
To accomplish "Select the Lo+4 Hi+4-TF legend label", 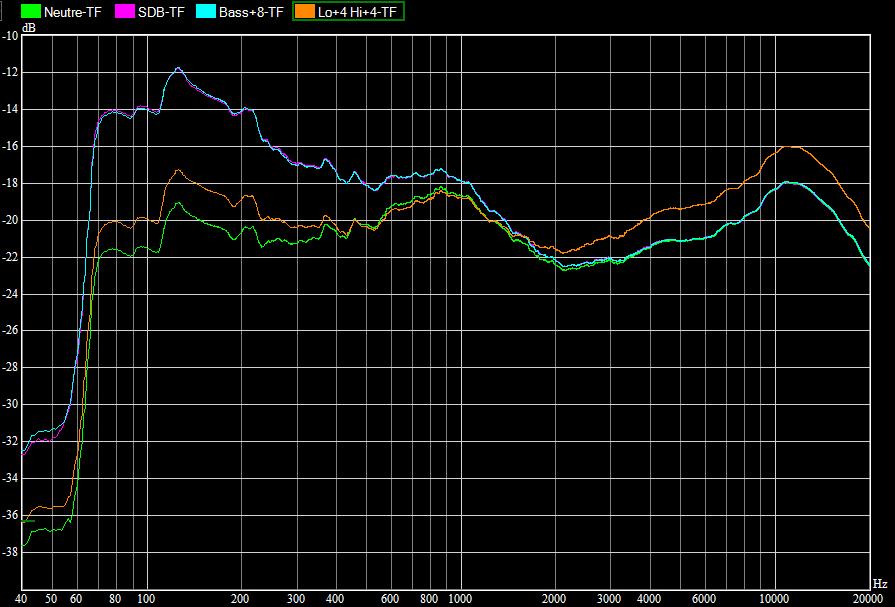I will [x=357, y=12].
